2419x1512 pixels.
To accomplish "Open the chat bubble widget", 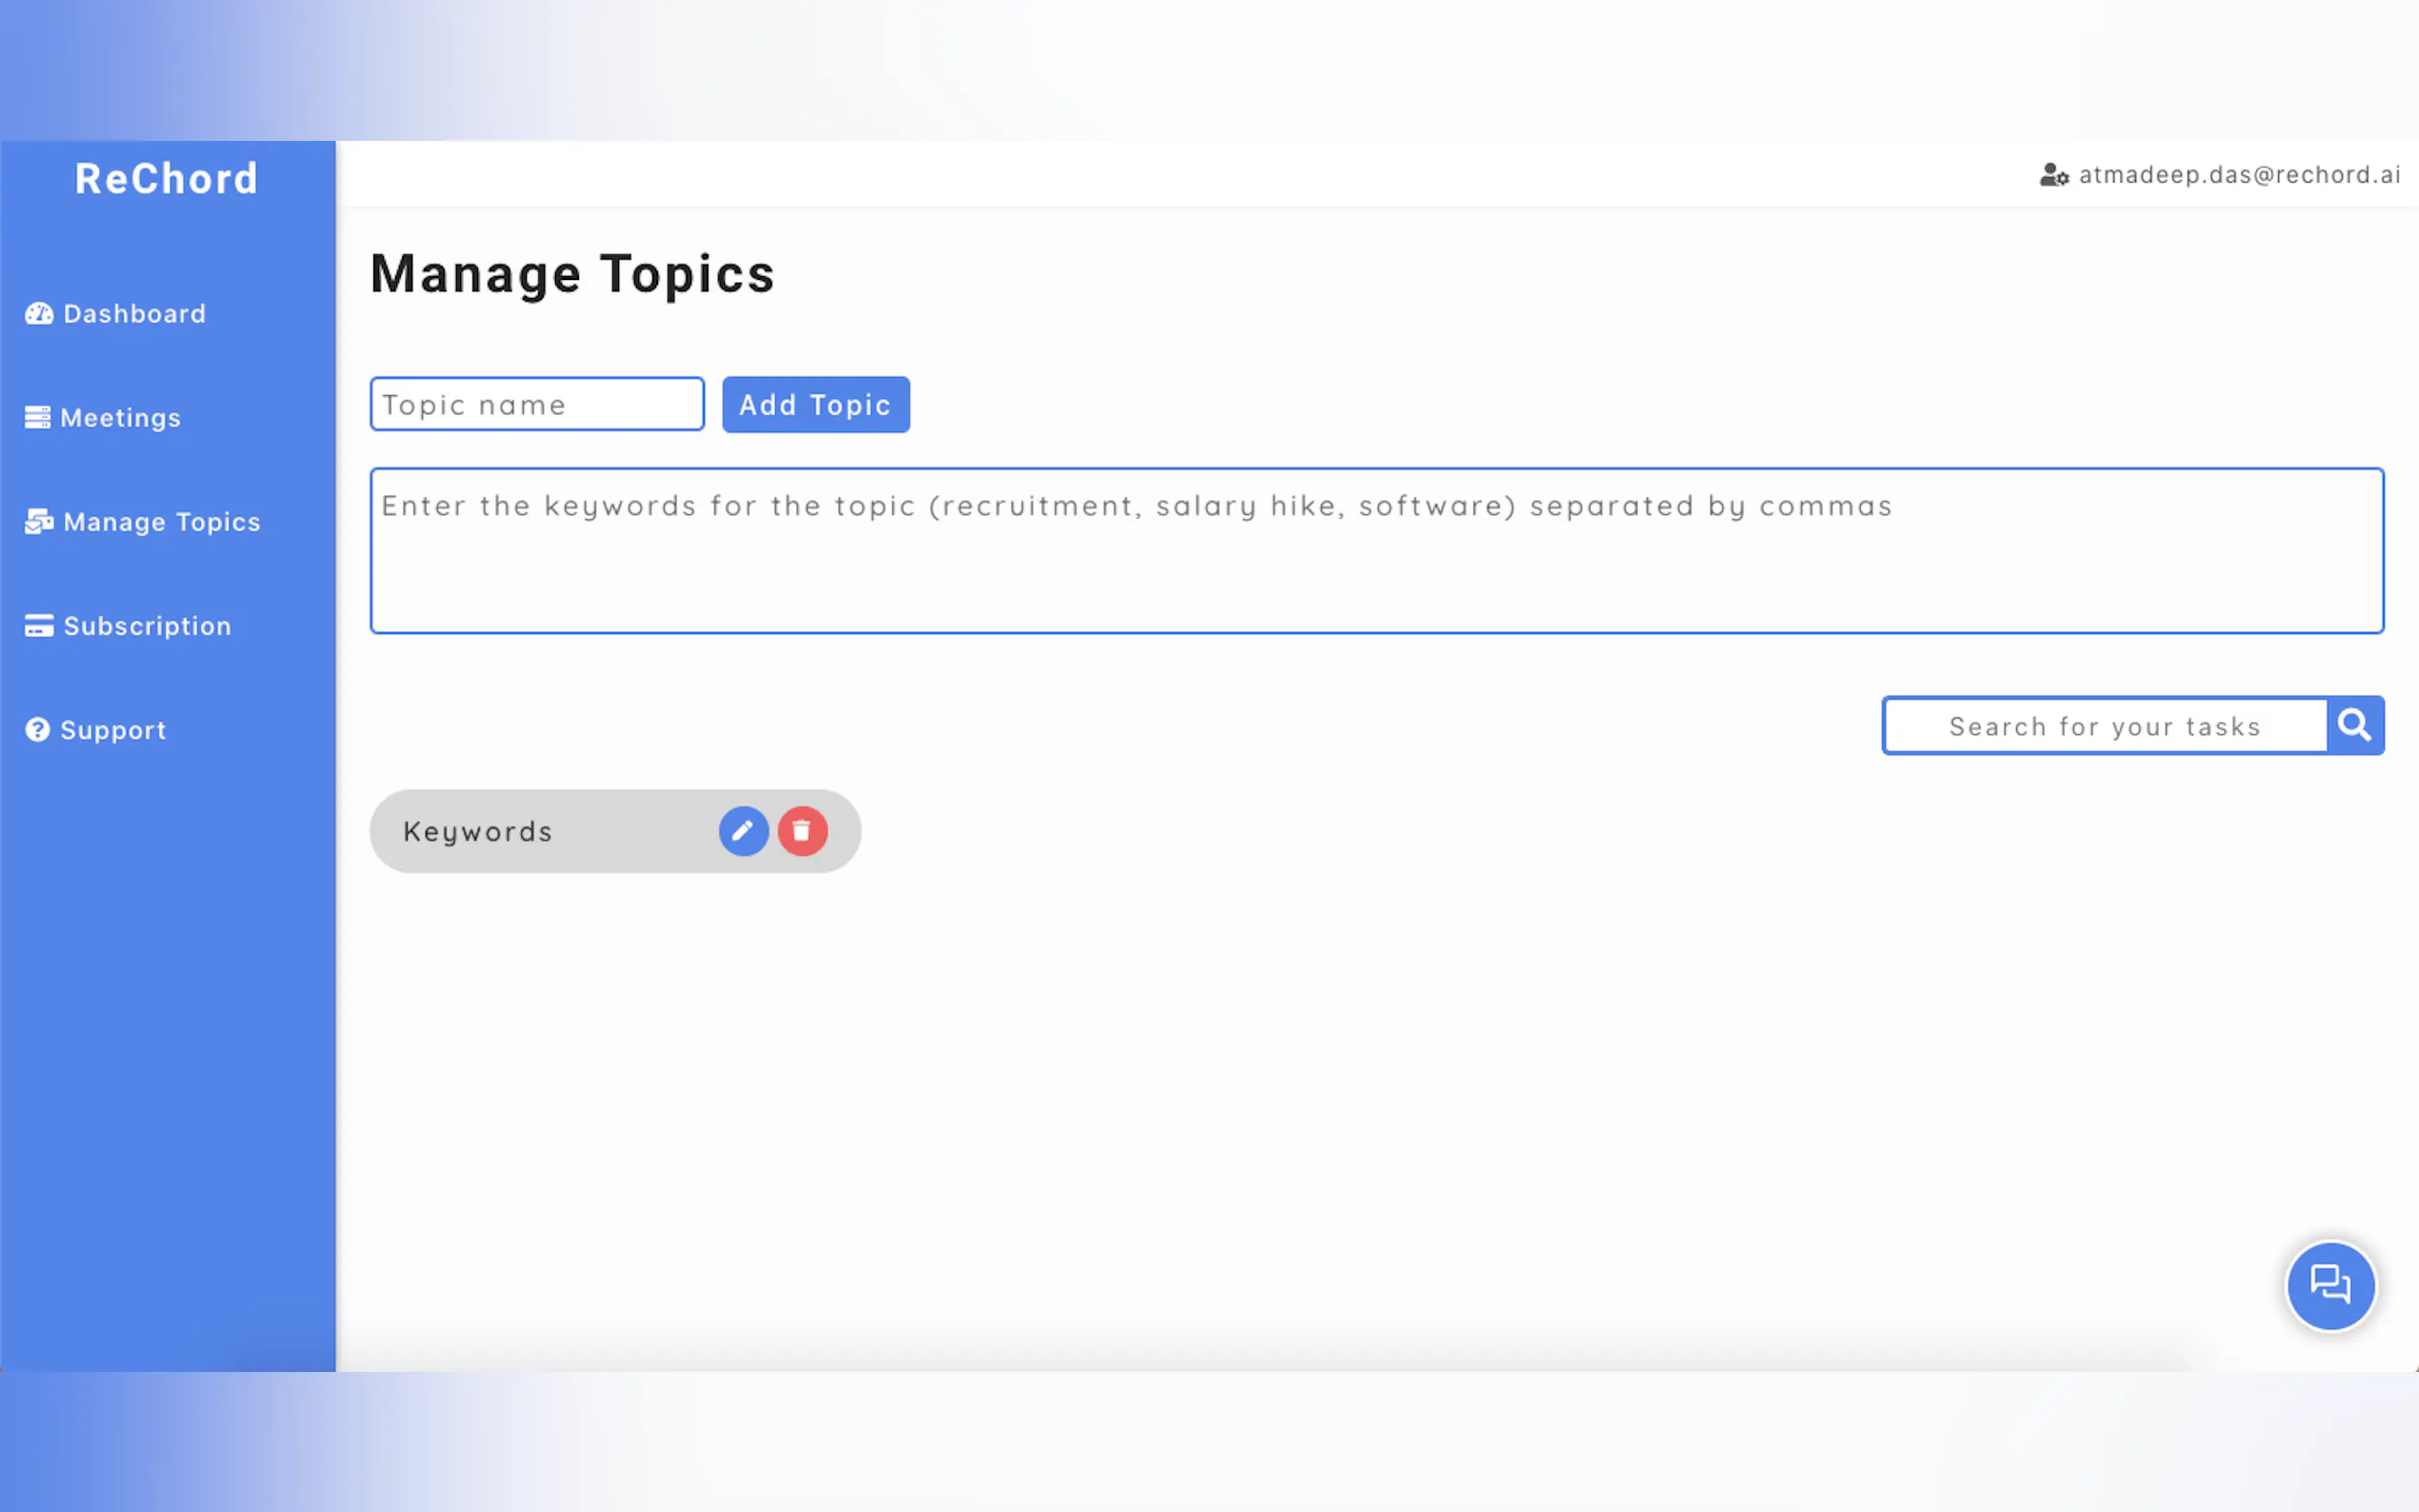I will [2330, 1285].
